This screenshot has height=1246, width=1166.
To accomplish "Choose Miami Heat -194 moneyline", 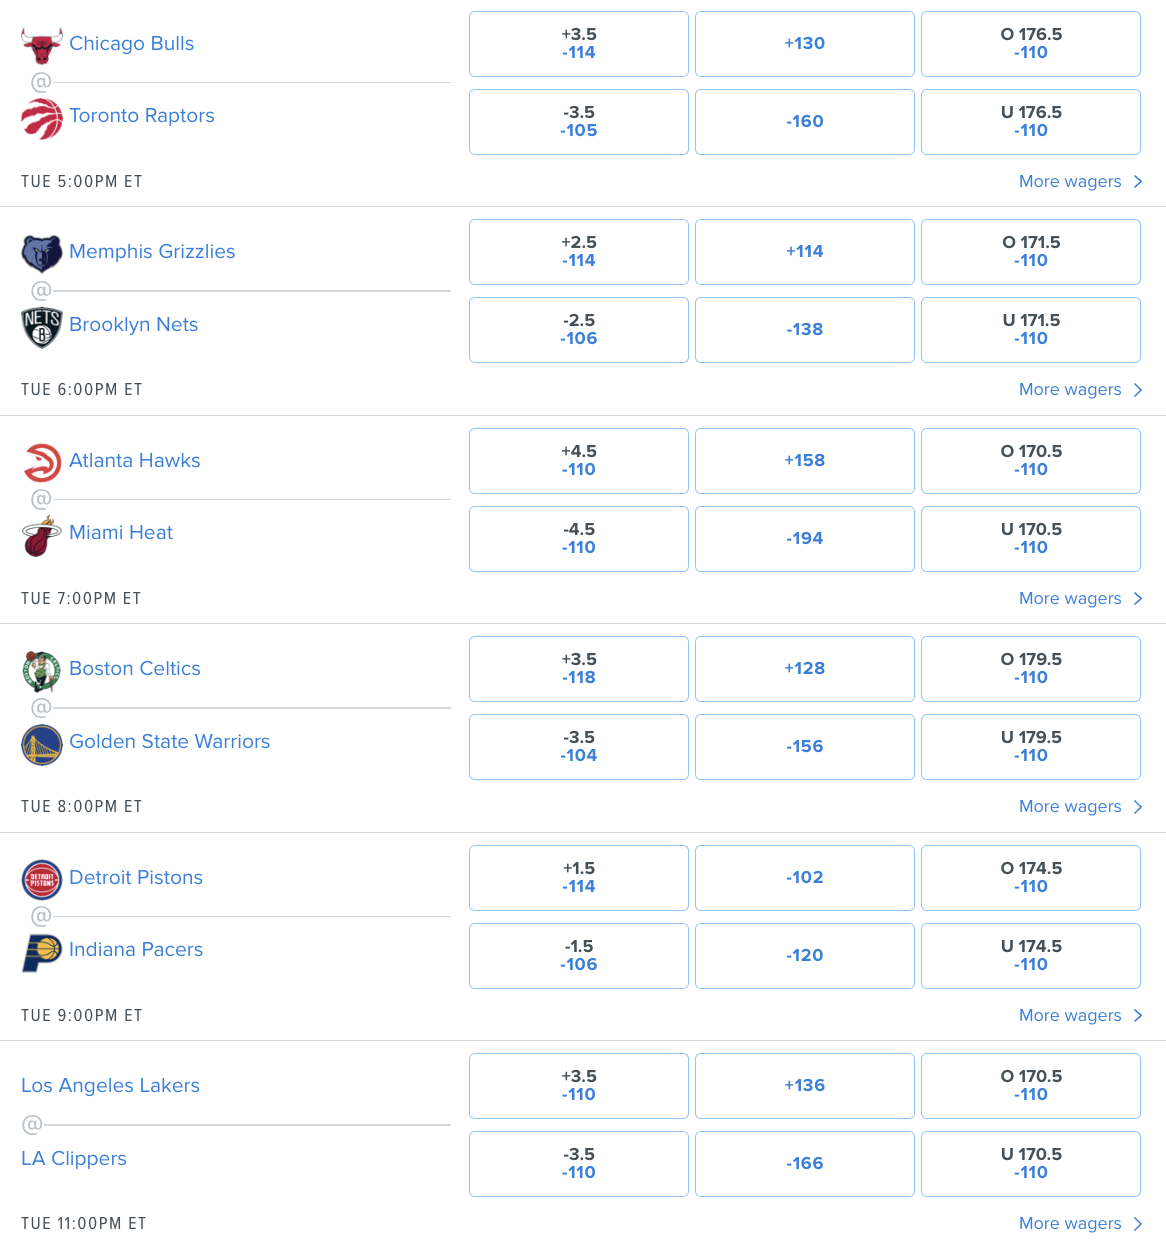I will pos(805,539).
